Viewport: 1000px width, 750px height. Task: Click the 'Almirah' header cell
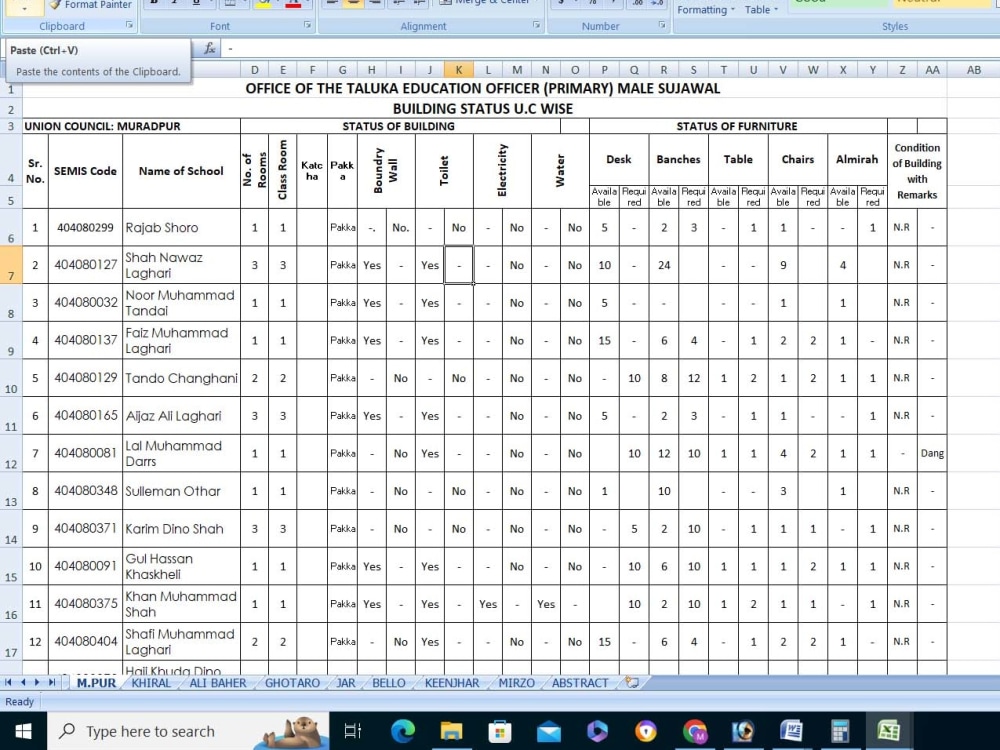[857, 159]
